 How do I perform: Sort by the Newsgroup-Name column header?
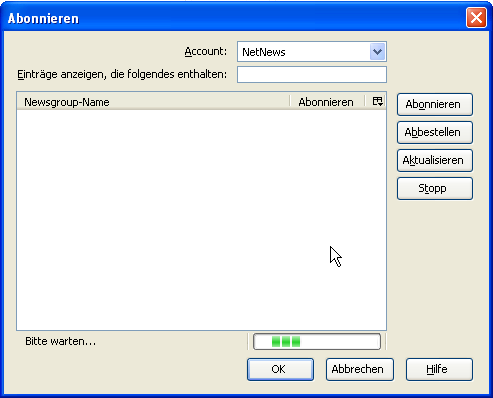point(153,102)
